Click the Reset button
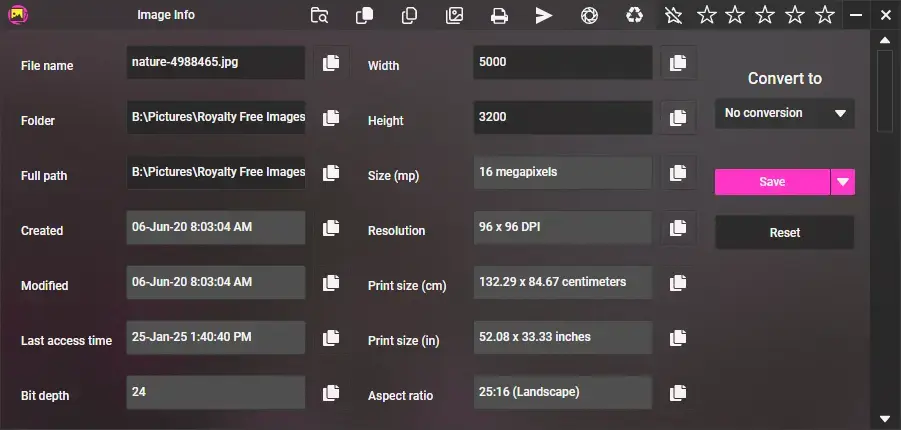This screenshot has height=430, width=901. coord(785,233)
